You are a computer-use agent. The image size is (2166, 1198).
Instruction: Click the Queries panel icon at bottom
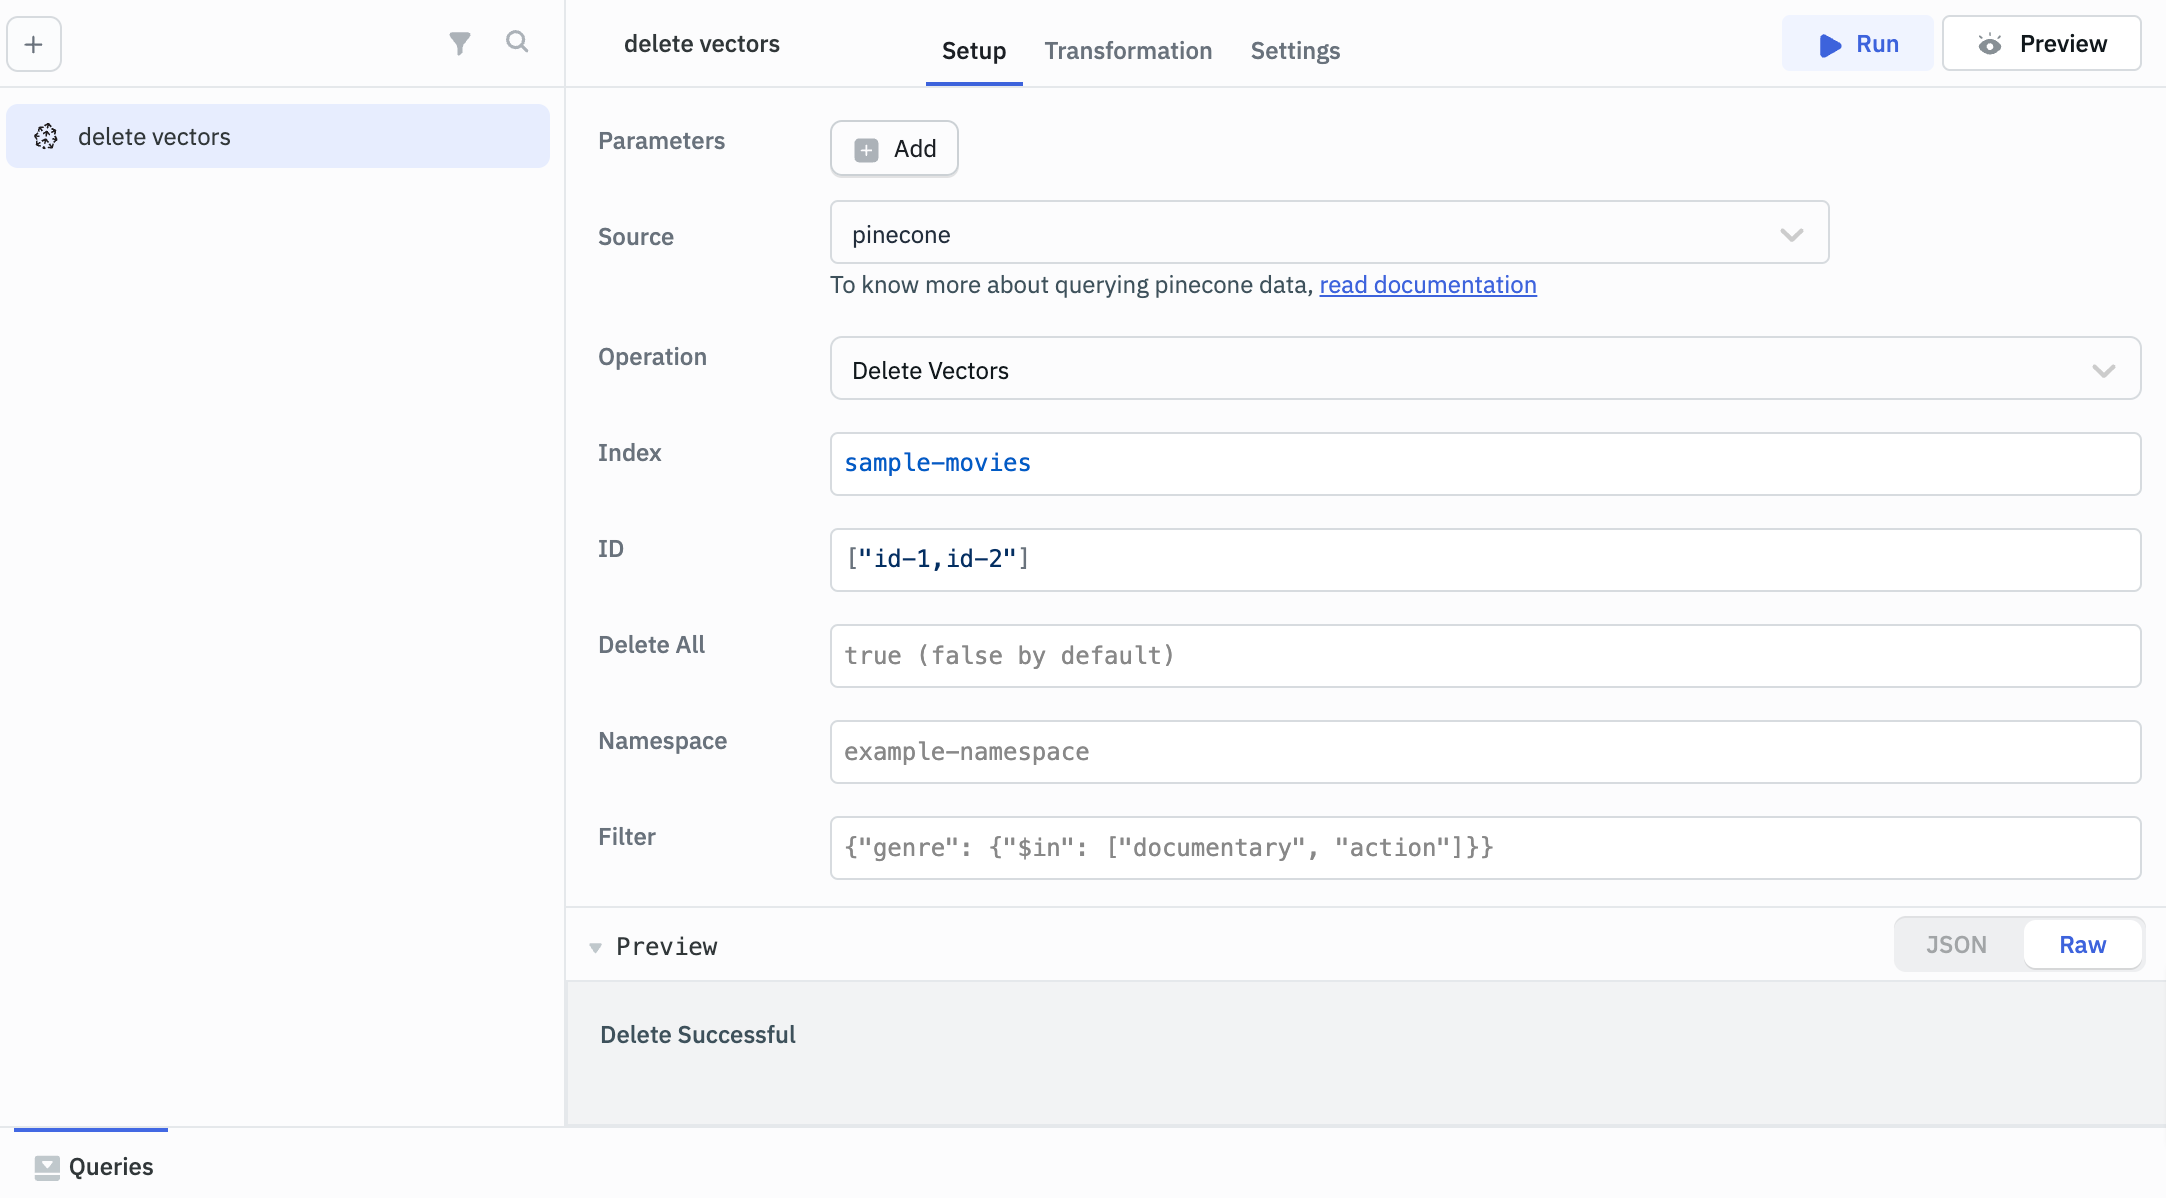click(47, 1167)
